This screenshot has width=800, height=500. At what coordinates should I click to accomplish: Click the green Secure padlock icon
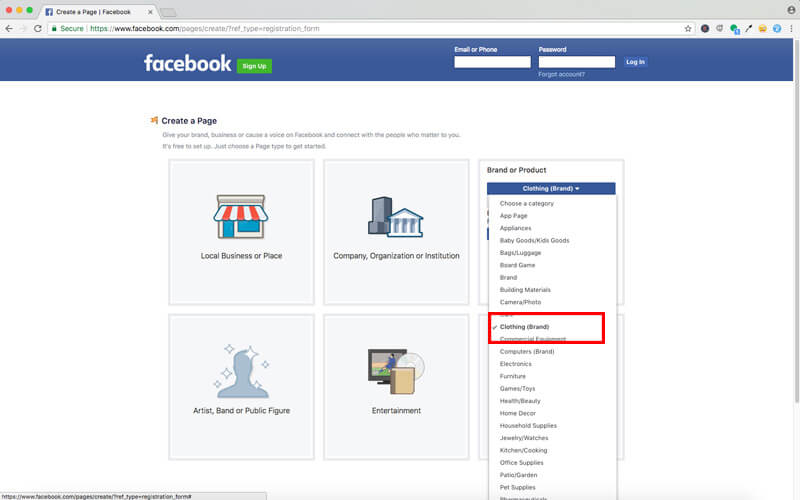(x=54, y=29)
